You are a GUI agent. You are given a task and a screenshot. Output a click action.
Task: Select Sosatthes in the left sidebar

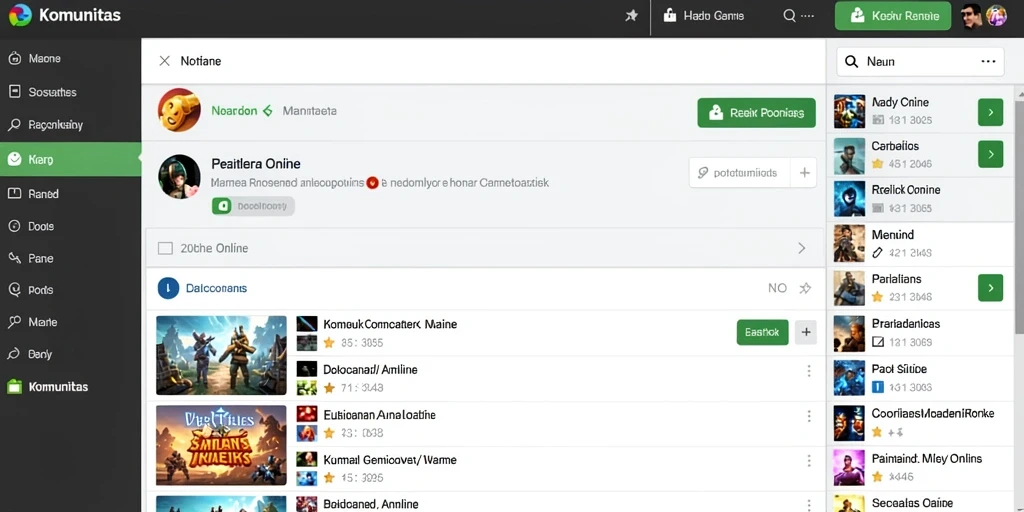pyautogui.click(x=52, y=92)
